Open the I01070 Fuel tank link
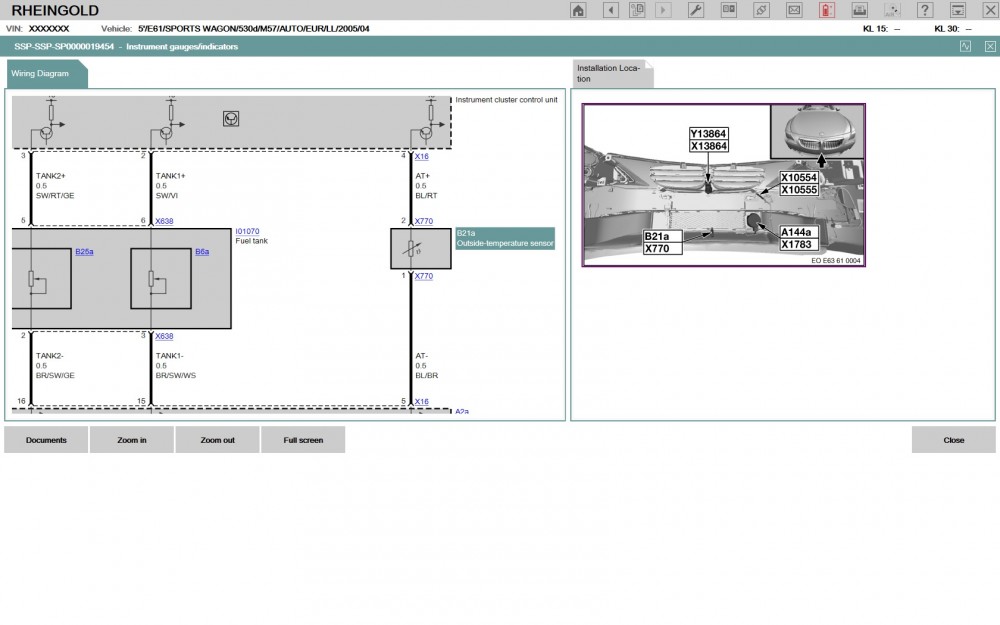This screenshot has width=1000, height=625. (247, 232)
